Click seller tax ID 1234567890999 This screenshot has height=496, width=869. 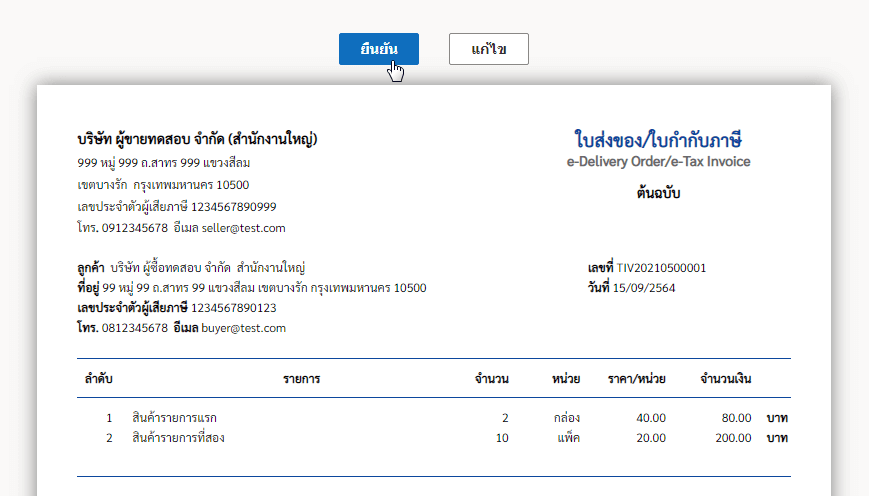point(233,207)
